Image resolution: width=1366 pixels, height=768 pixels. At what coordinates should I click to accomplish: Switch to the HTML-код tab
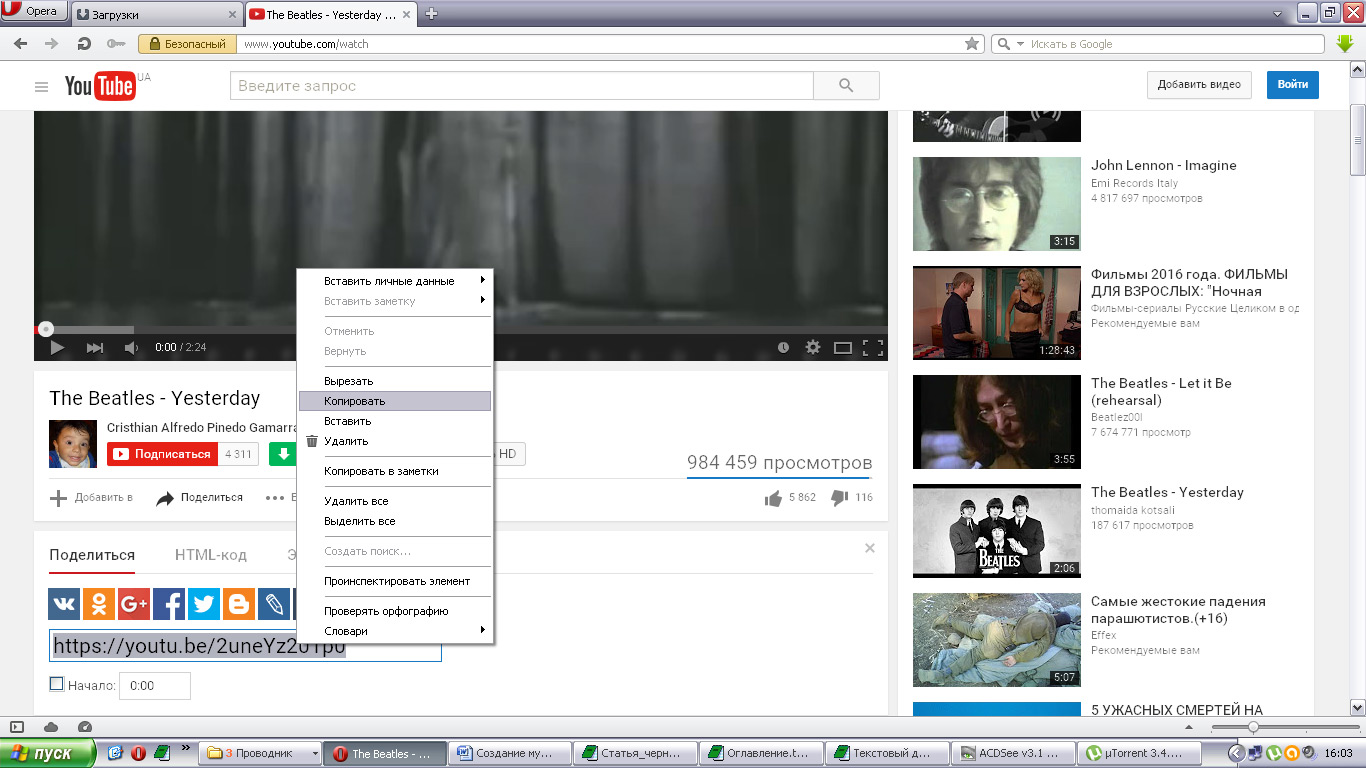(211, 555)
